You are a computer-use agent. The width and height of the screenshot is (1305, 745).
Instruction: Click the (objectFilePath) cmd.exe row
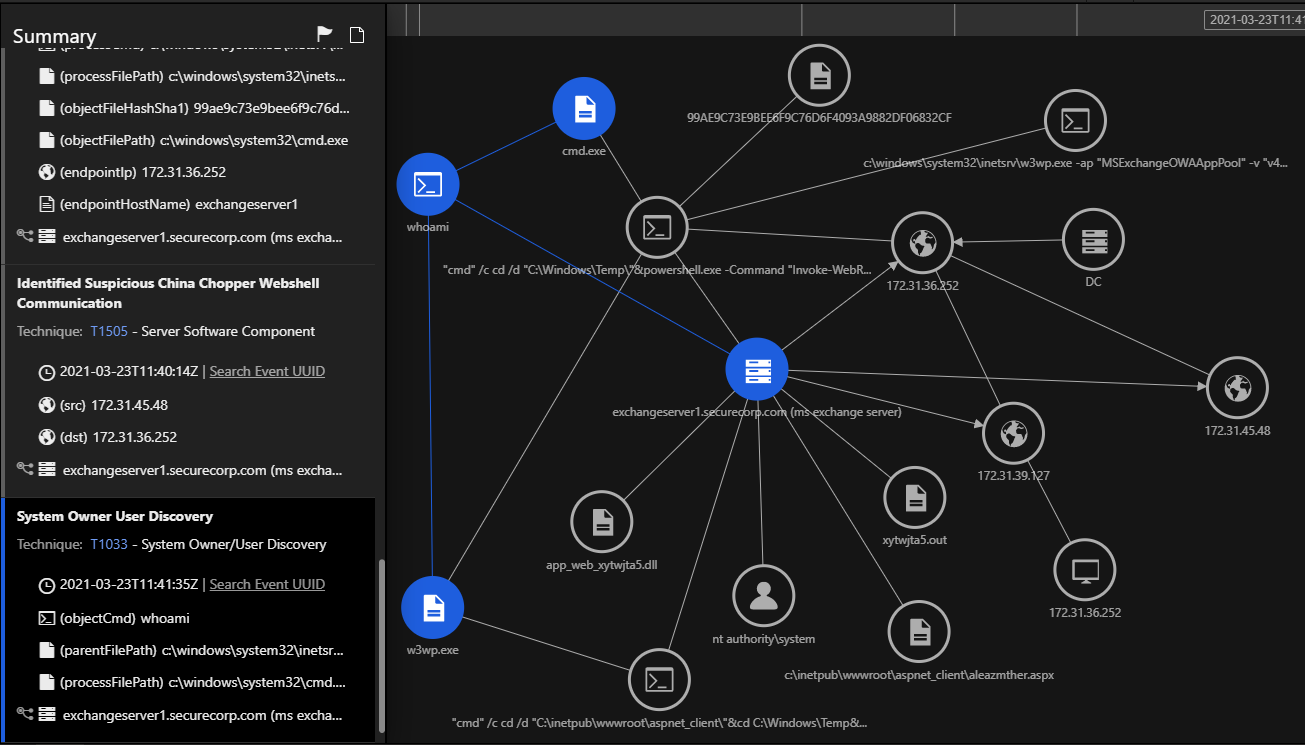tap(192, 140)
